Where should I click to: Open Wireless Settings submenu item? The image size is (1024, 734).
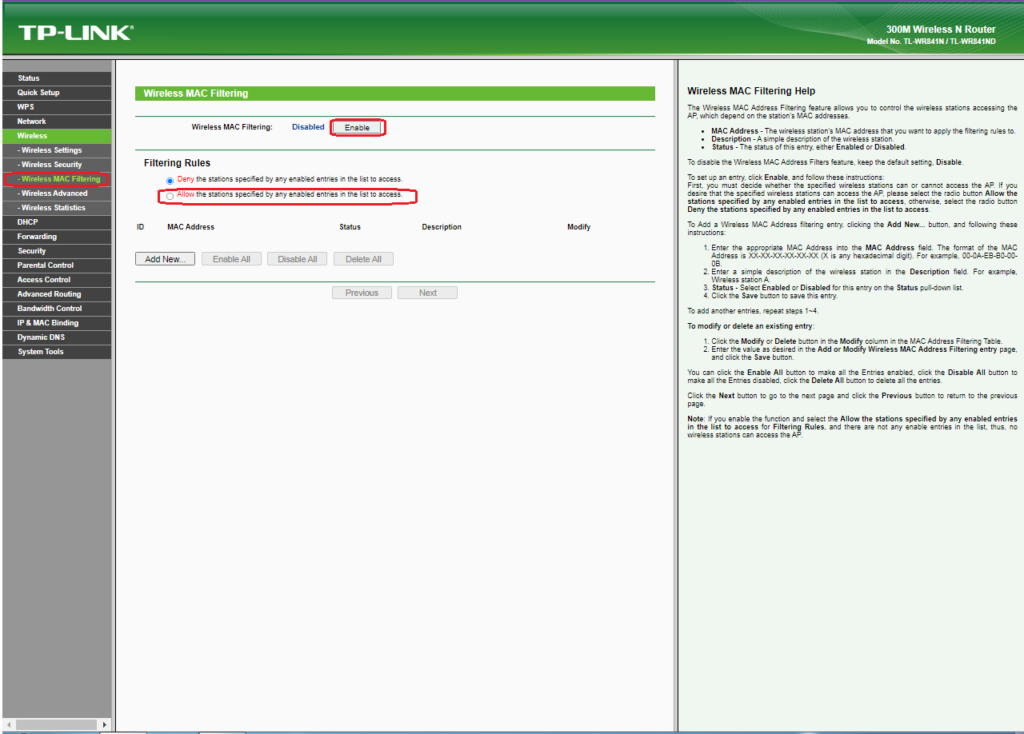coord(57,150)
